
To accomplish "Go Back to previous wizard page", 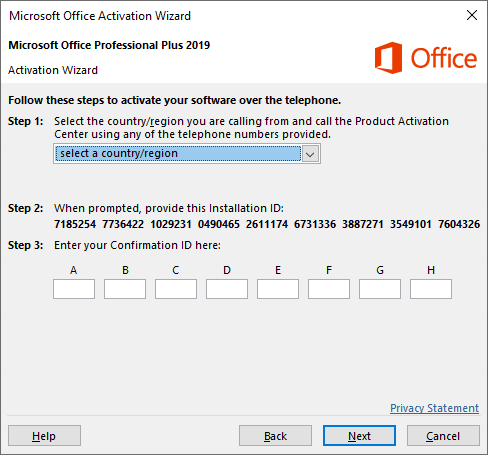I will click(275, 436).
